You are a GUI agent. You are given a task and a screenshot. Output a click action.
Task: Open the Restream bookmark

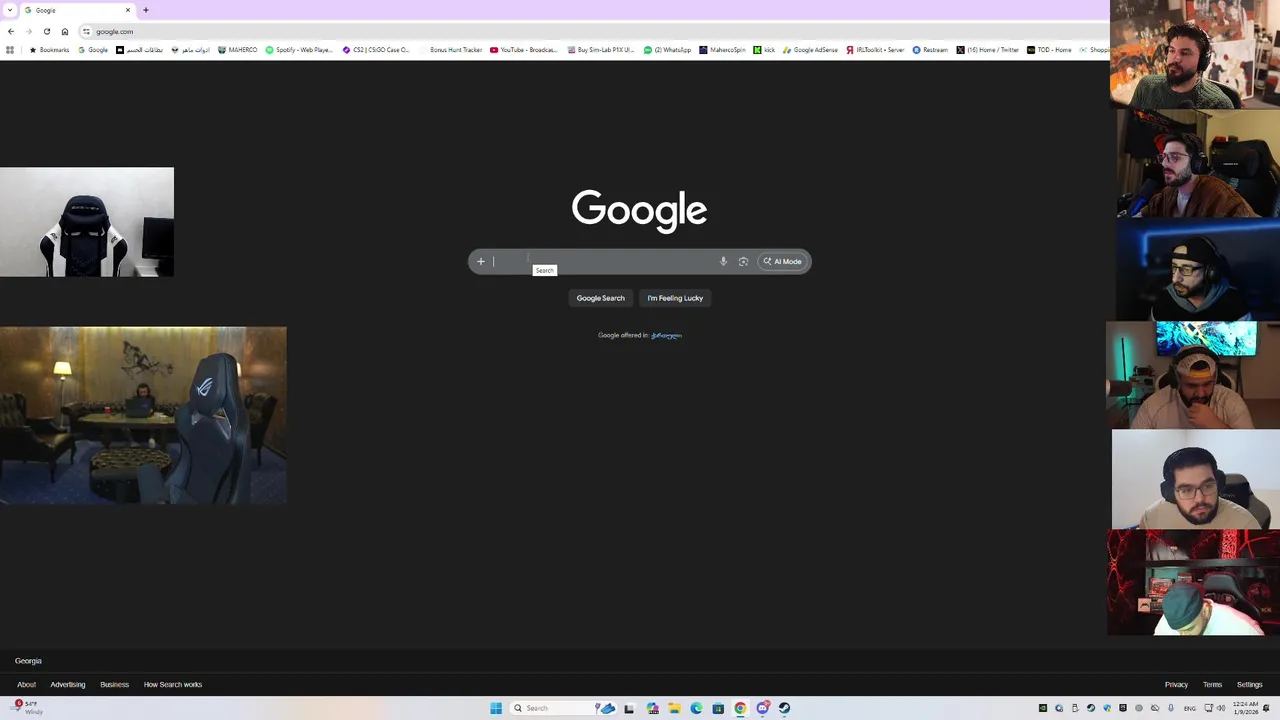point(930,50)
